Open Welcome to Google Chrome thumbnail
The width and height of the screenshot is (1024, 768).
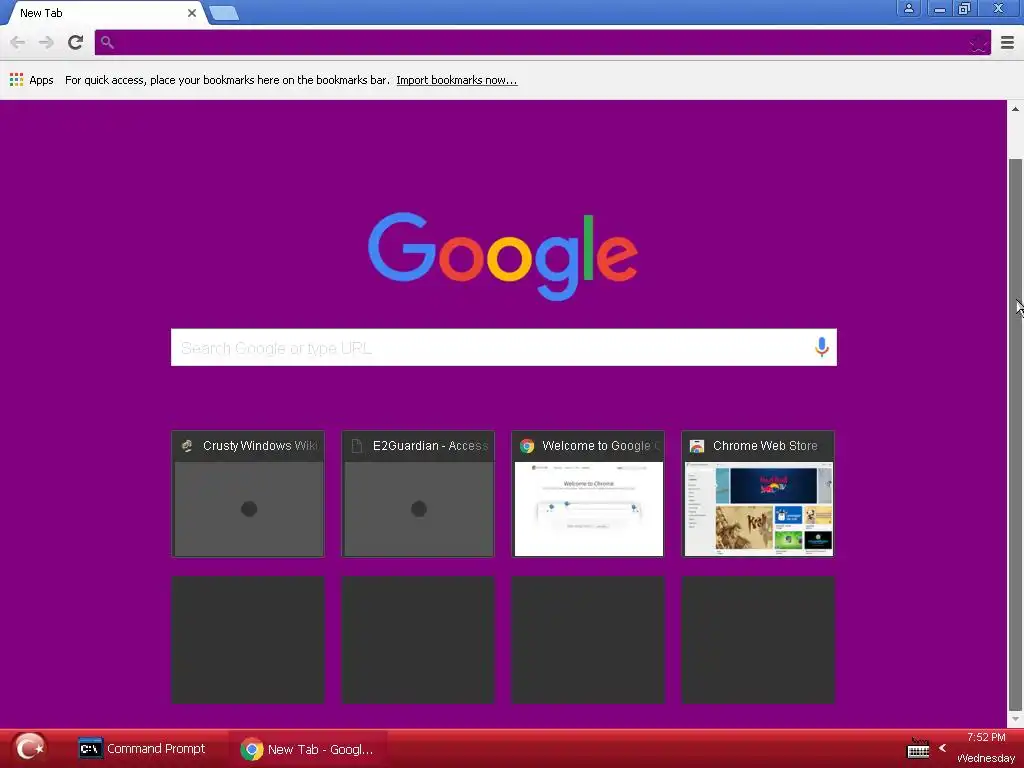[x=588, y=494]
